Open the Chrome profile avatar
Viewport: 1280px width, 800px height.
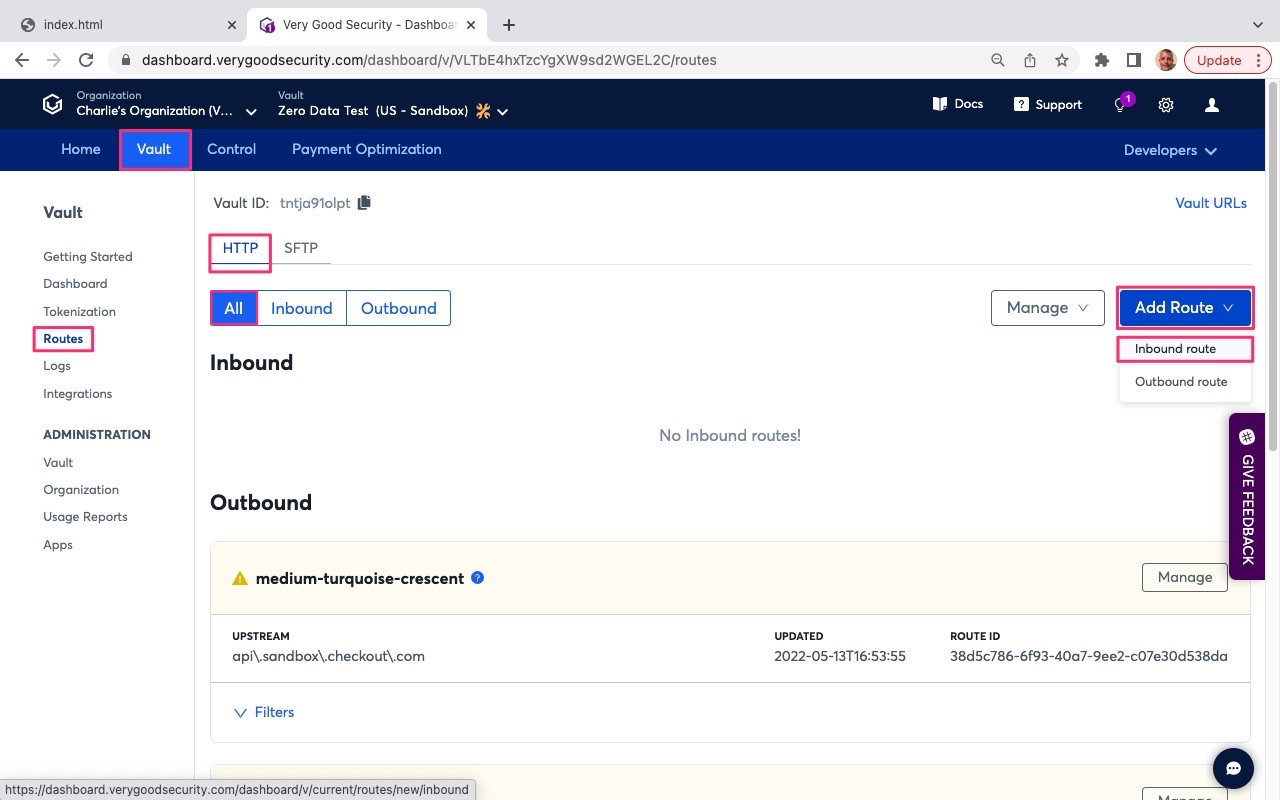[1166, 60]
